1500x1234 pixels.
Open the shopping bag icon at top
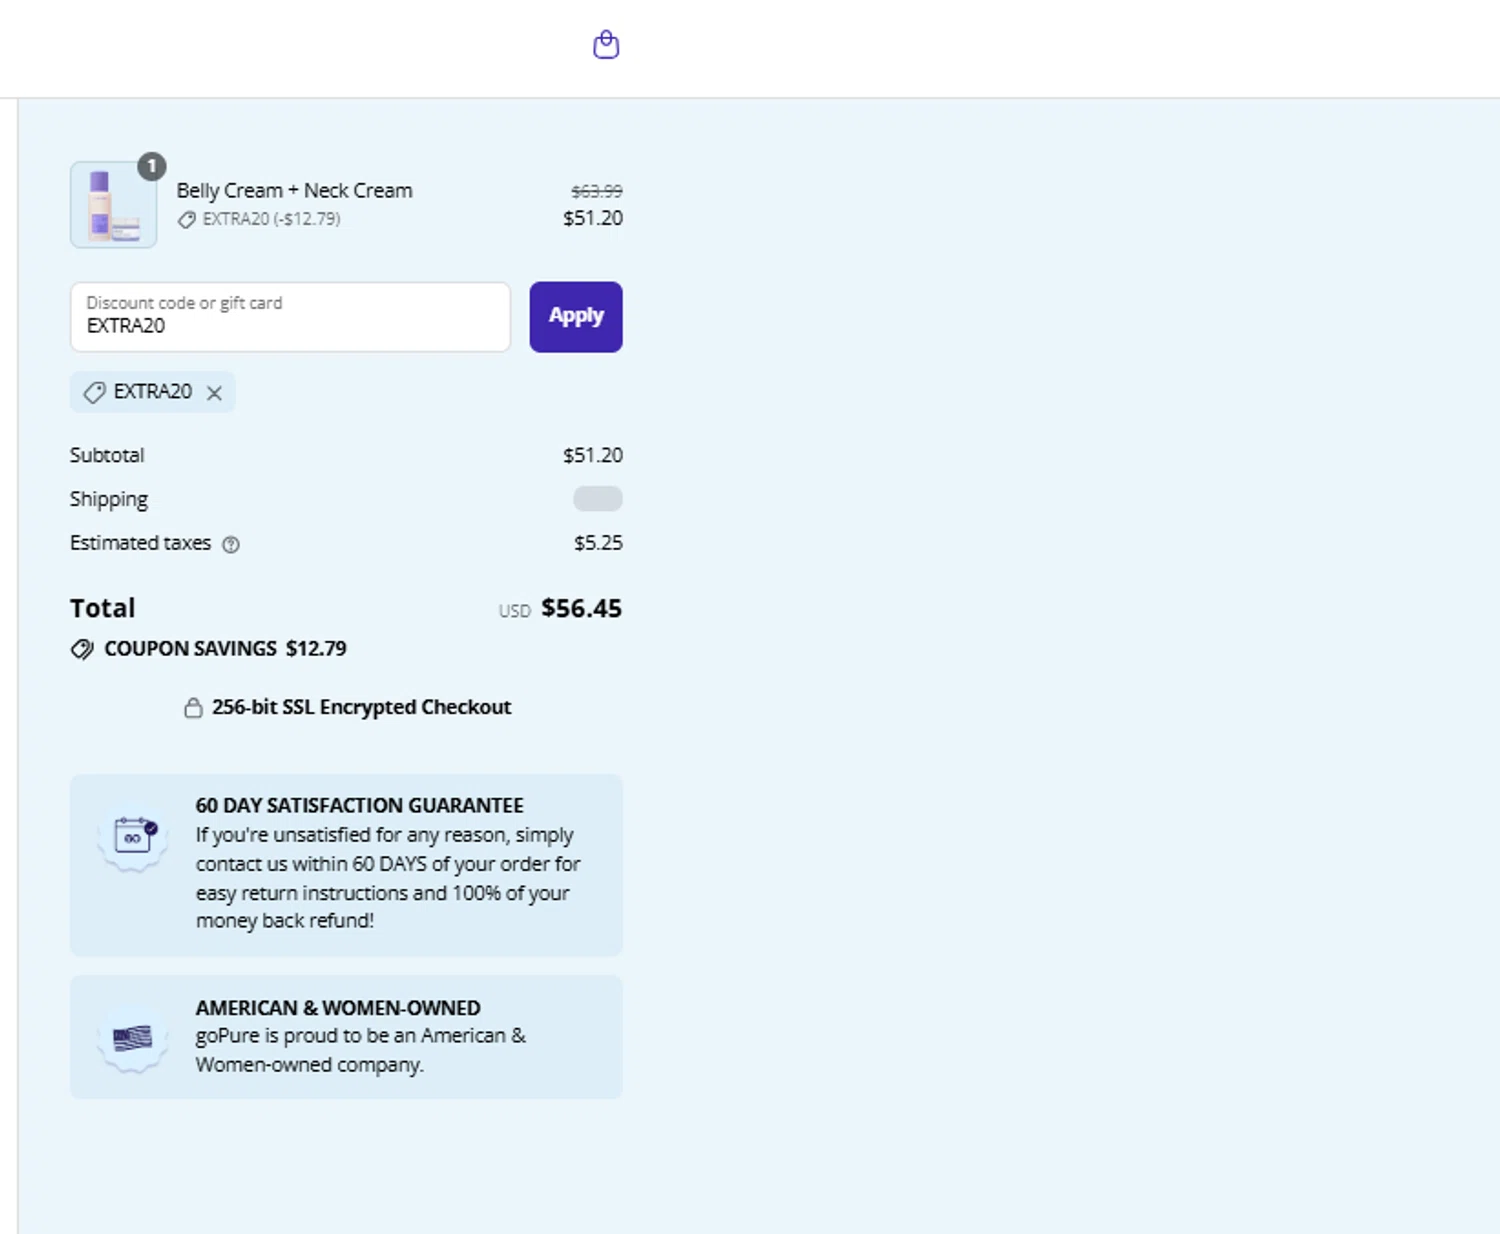[606, 45]
